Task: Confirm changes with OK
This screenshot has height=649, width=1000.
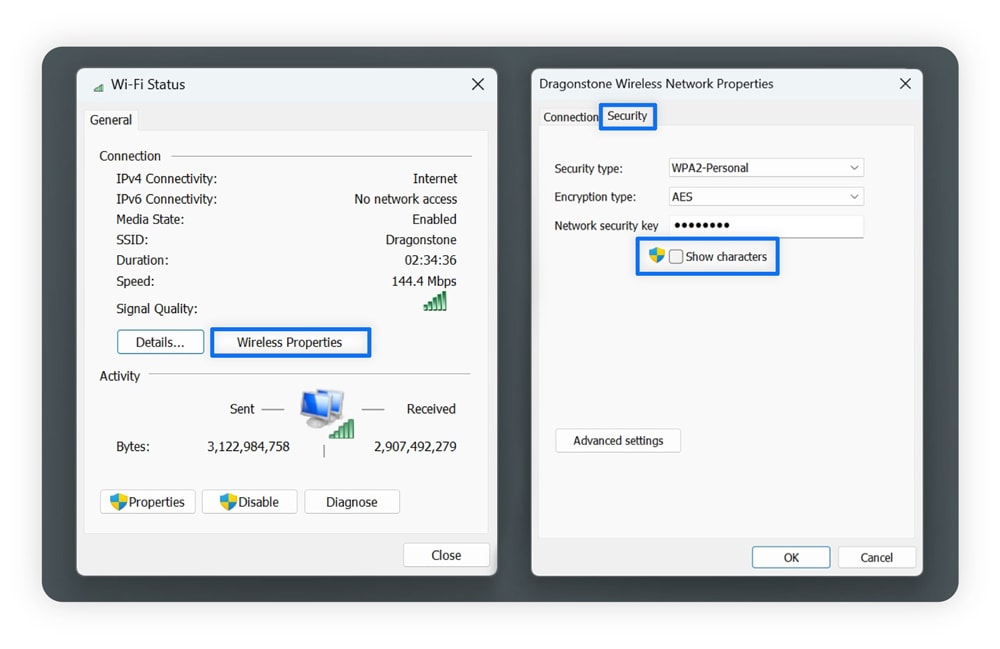Action: click(x=790, y=557)
